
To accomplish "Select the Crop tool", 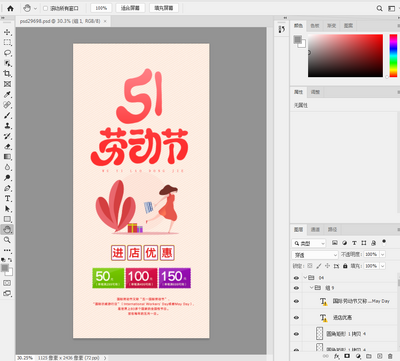I will coord(7,73).
